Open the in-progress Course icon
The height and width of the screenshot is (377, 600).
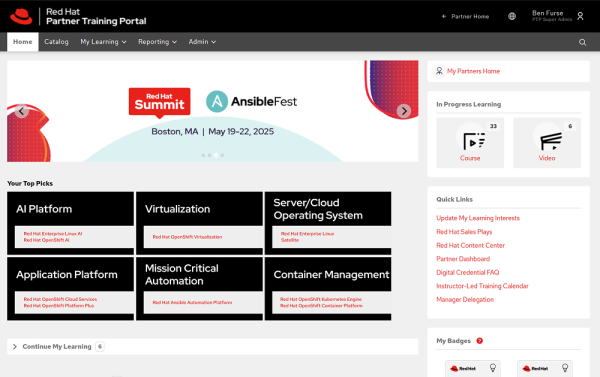(474, 140)
